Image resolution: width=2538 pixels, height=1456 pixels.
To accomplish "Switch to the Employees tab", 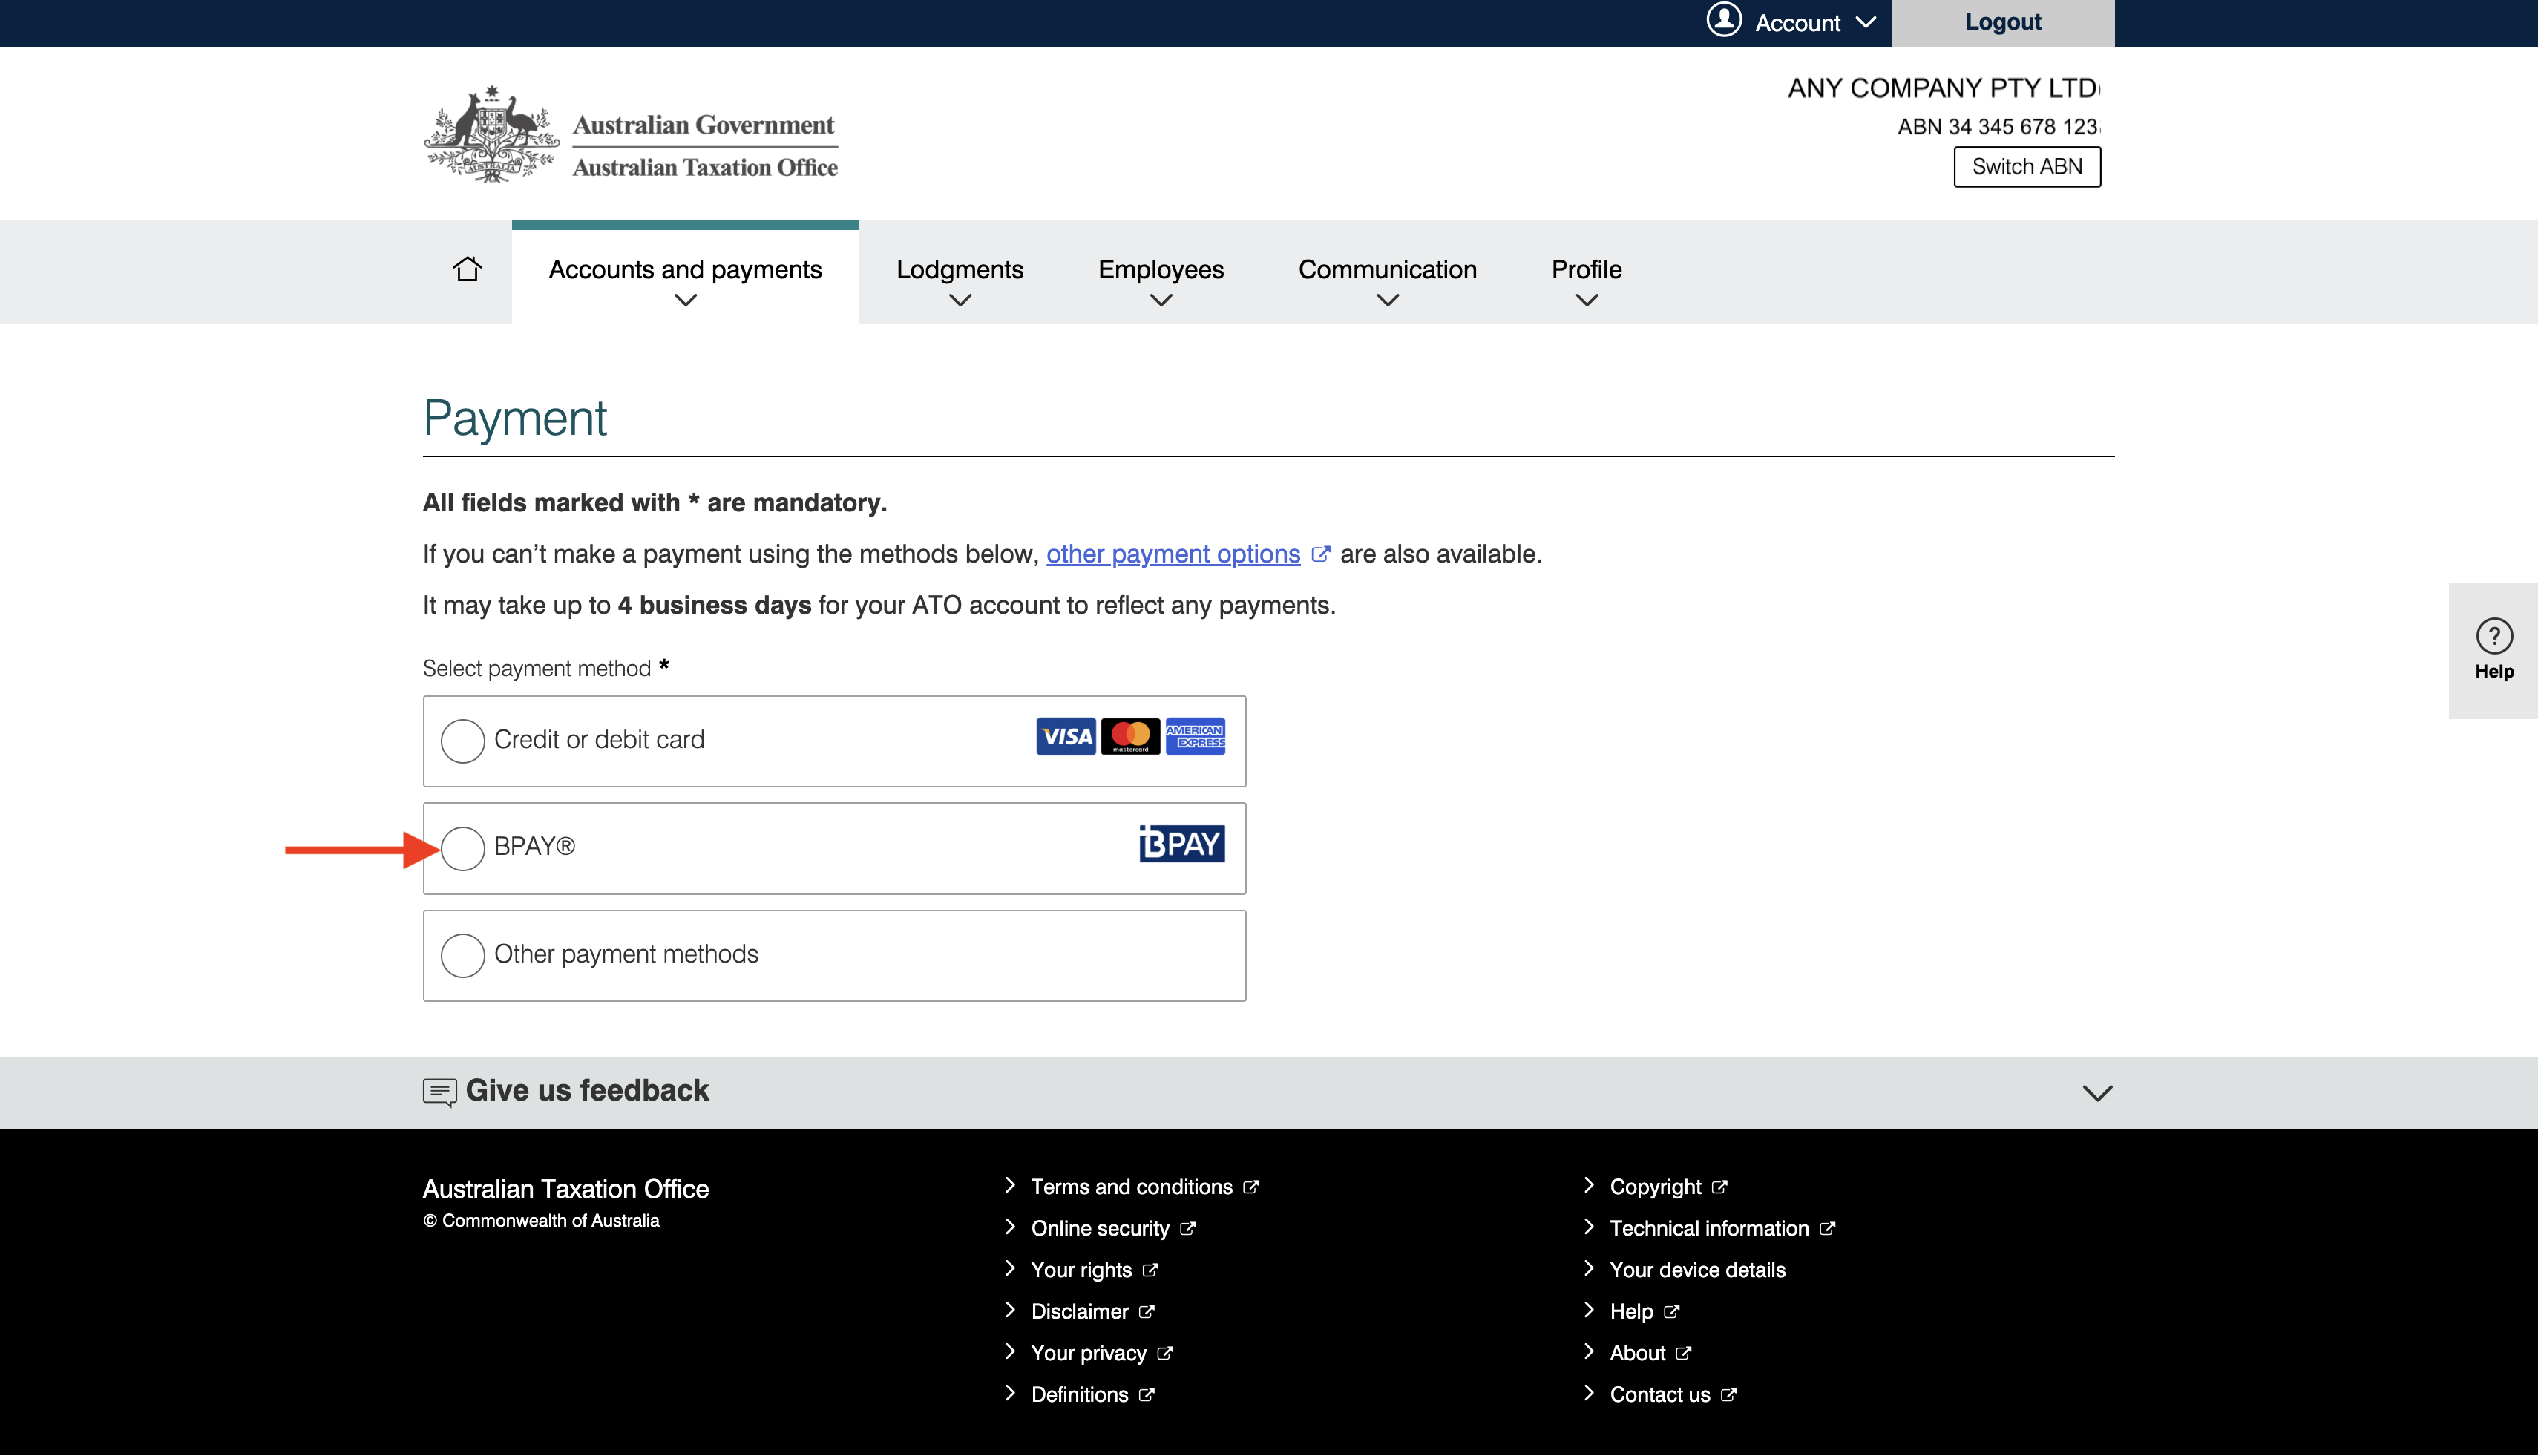I will 1160,269.
